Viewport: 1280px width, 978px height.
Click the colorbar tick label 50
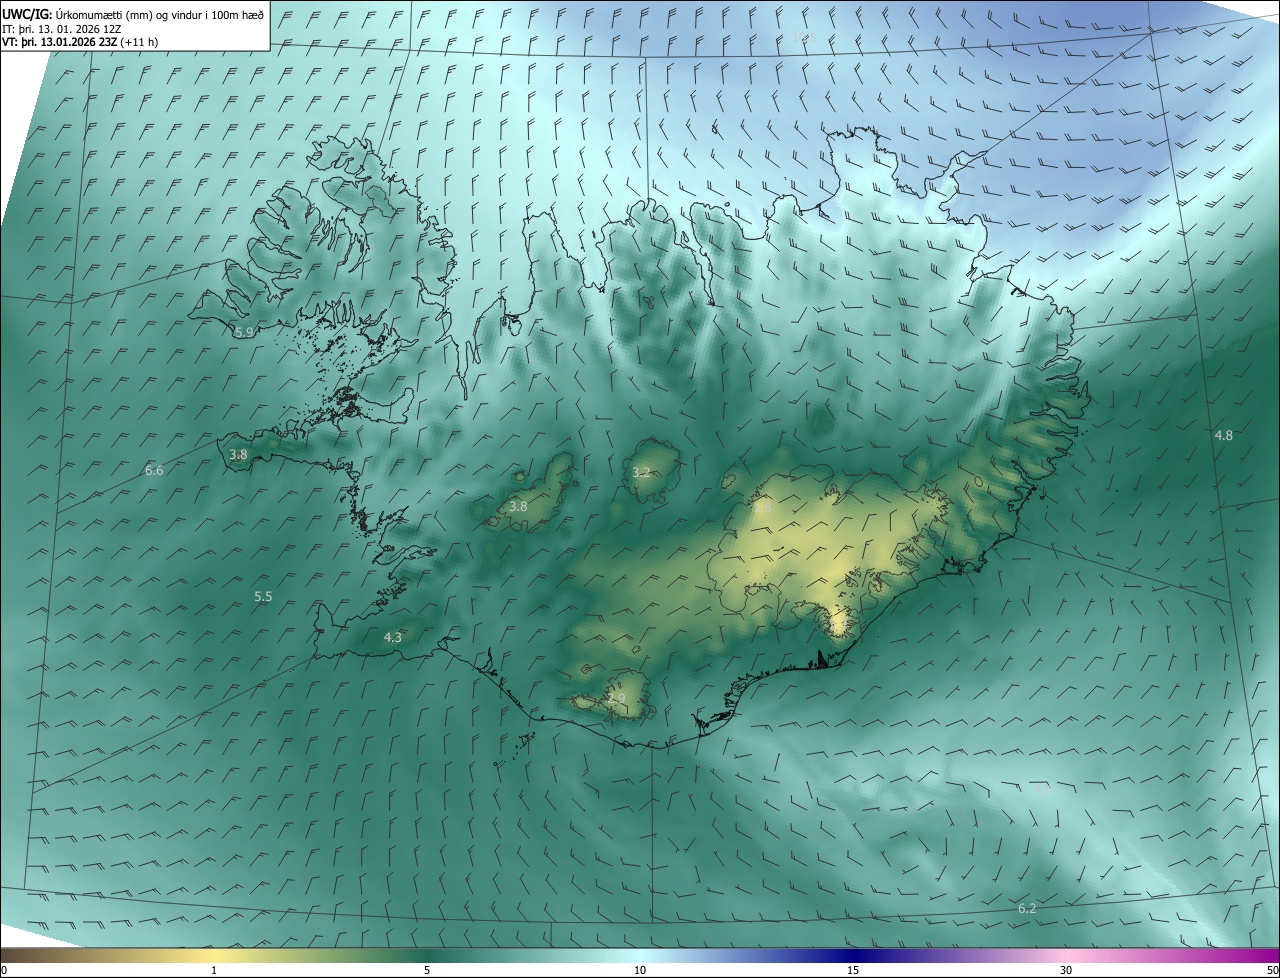pyautogui.click(x=1272, y=970)
